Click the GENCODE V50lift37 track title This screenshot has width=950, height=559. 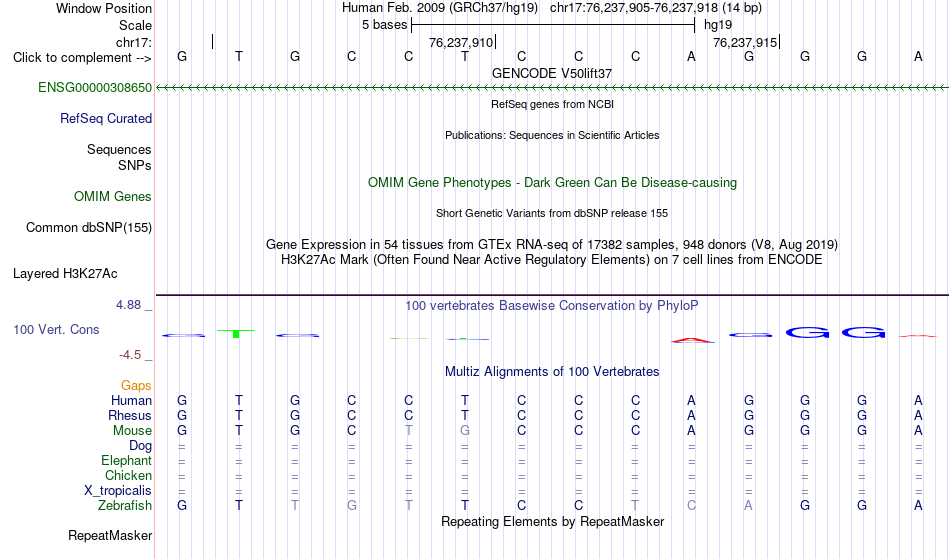[x=552, y=73]
